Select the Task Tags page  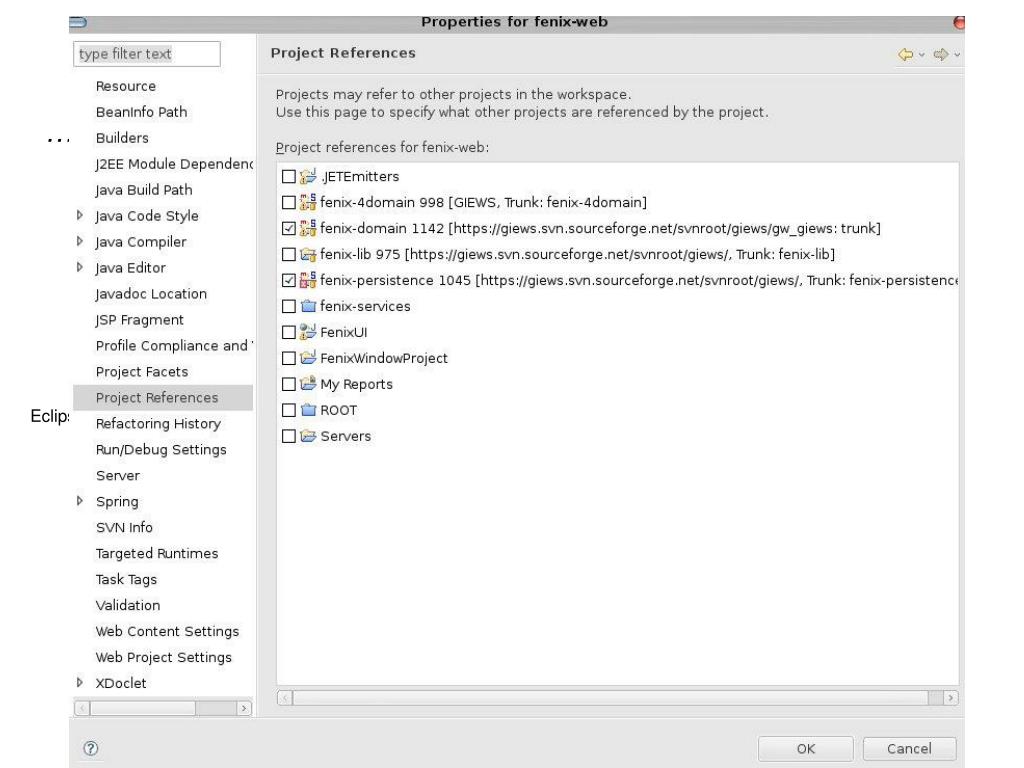pos(127,580)
